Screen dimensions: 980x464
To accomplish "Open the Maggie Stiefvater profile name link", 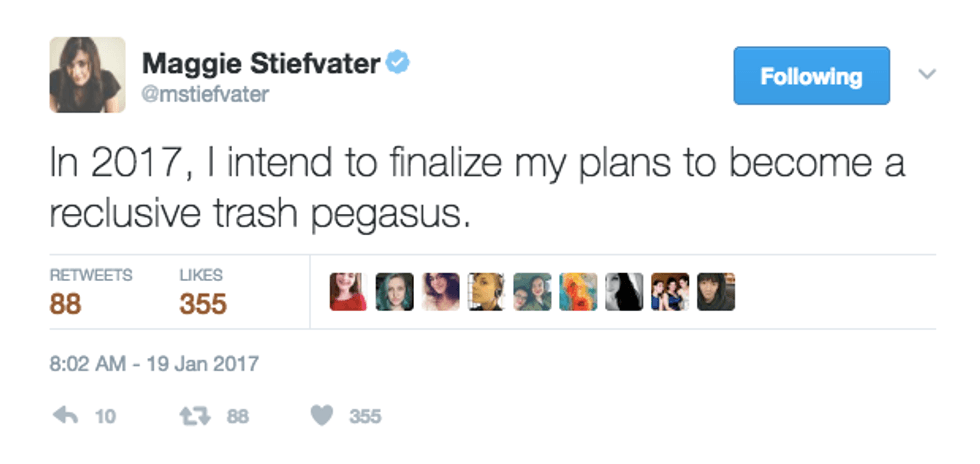I will coord(261,65).
